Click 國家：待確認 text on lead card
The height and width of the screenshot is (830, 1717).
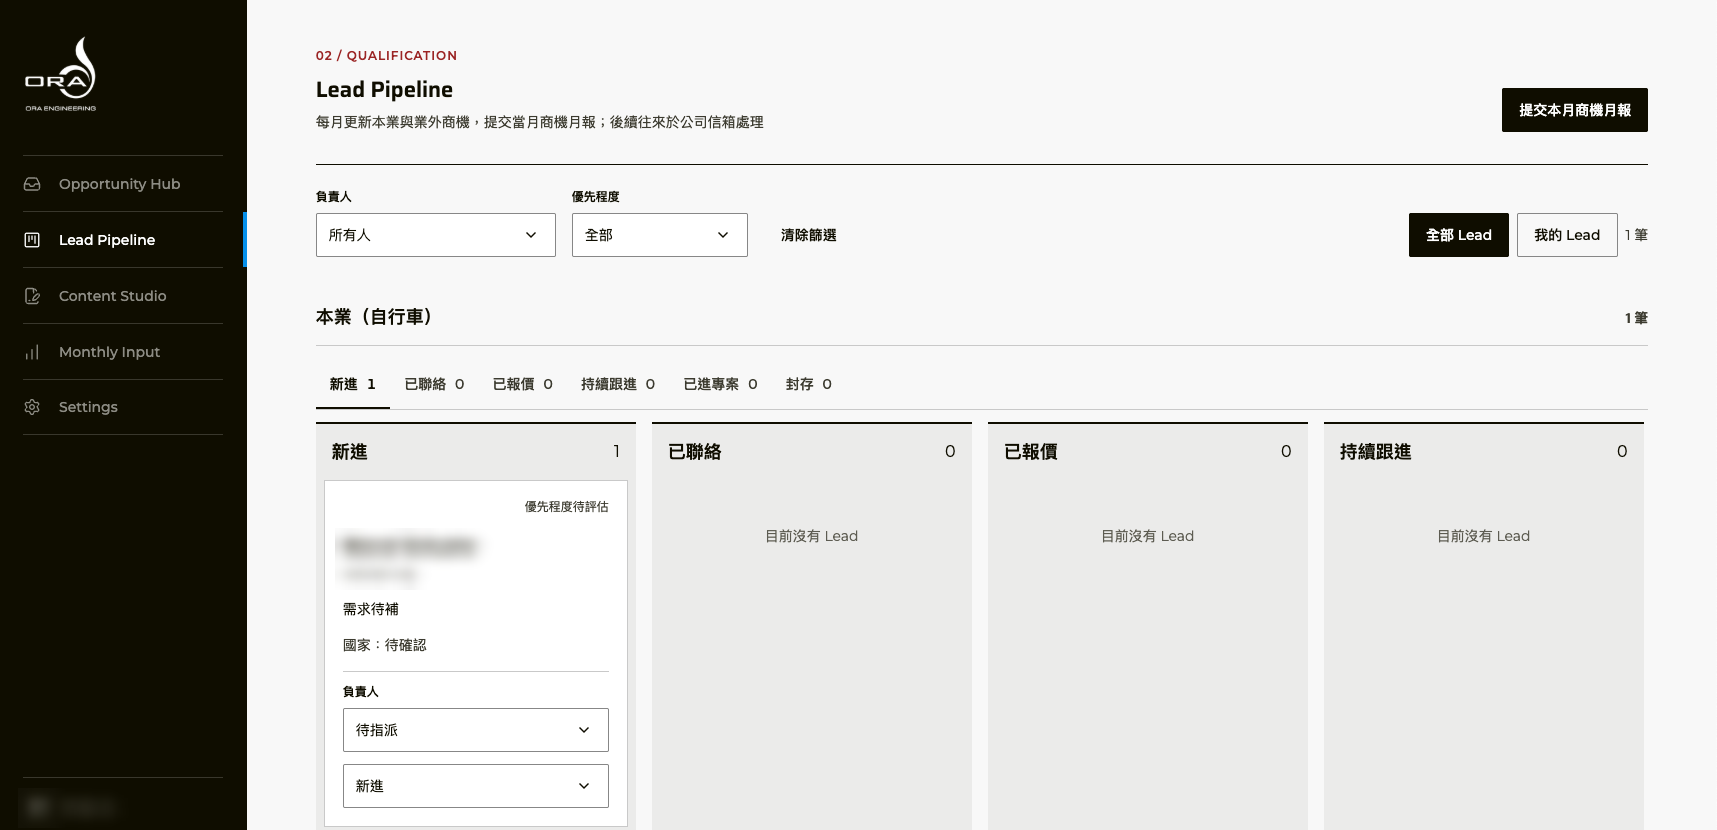click(x=385, y=645)
